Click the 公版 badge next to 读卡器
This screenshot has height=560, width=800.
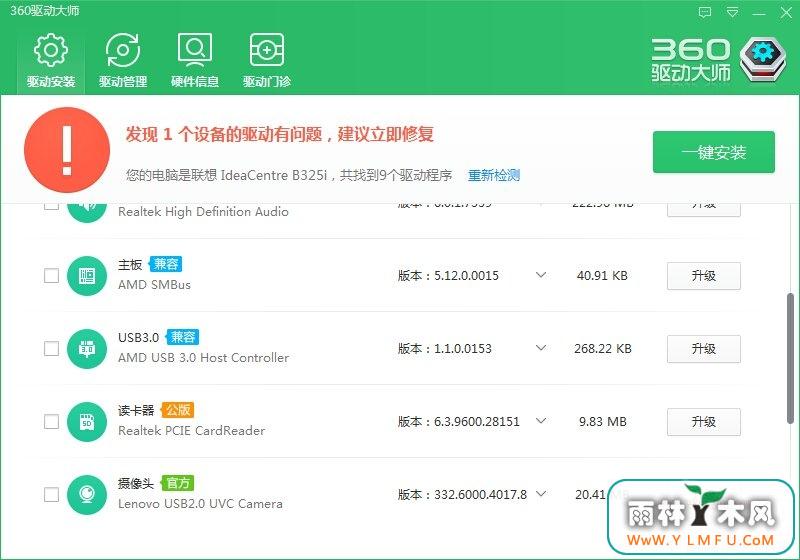[178, 410]
